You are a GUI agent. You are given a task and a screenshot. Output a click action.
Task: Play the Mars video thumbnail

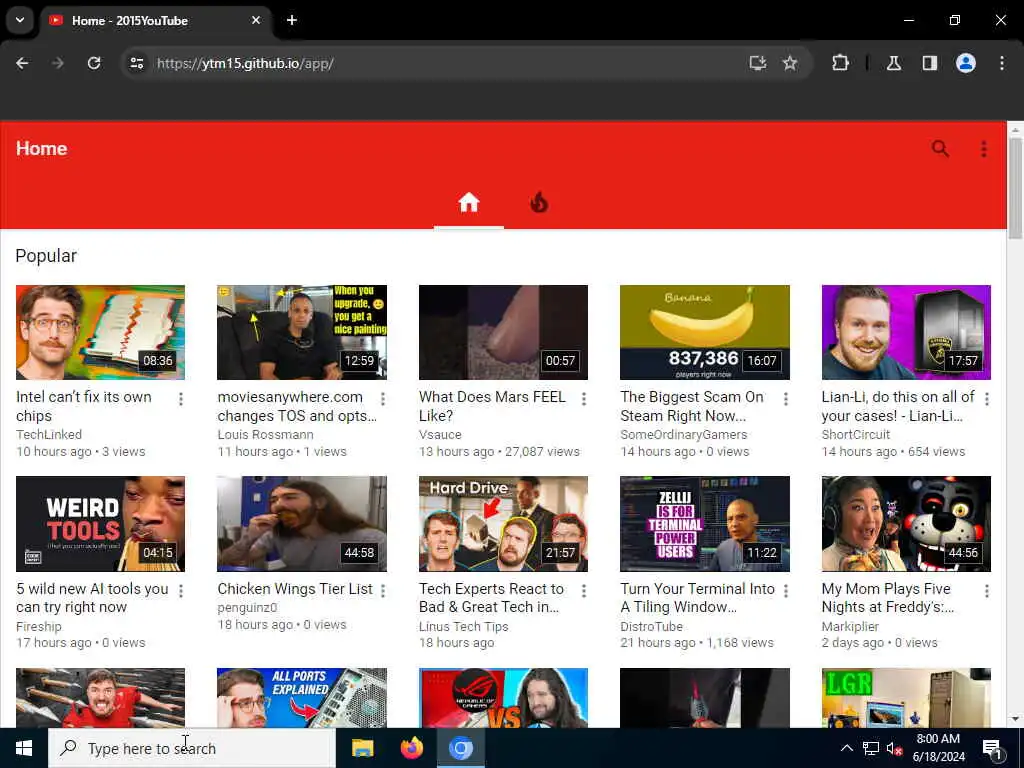(x=503, y=332)
